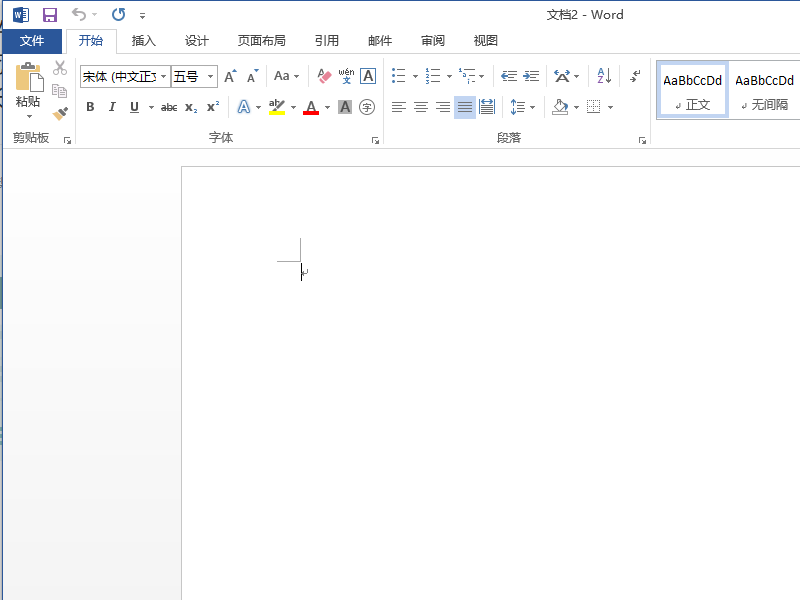800x600 pixels.
Task: Open the font name dropdown
Action: coord(164,77)
